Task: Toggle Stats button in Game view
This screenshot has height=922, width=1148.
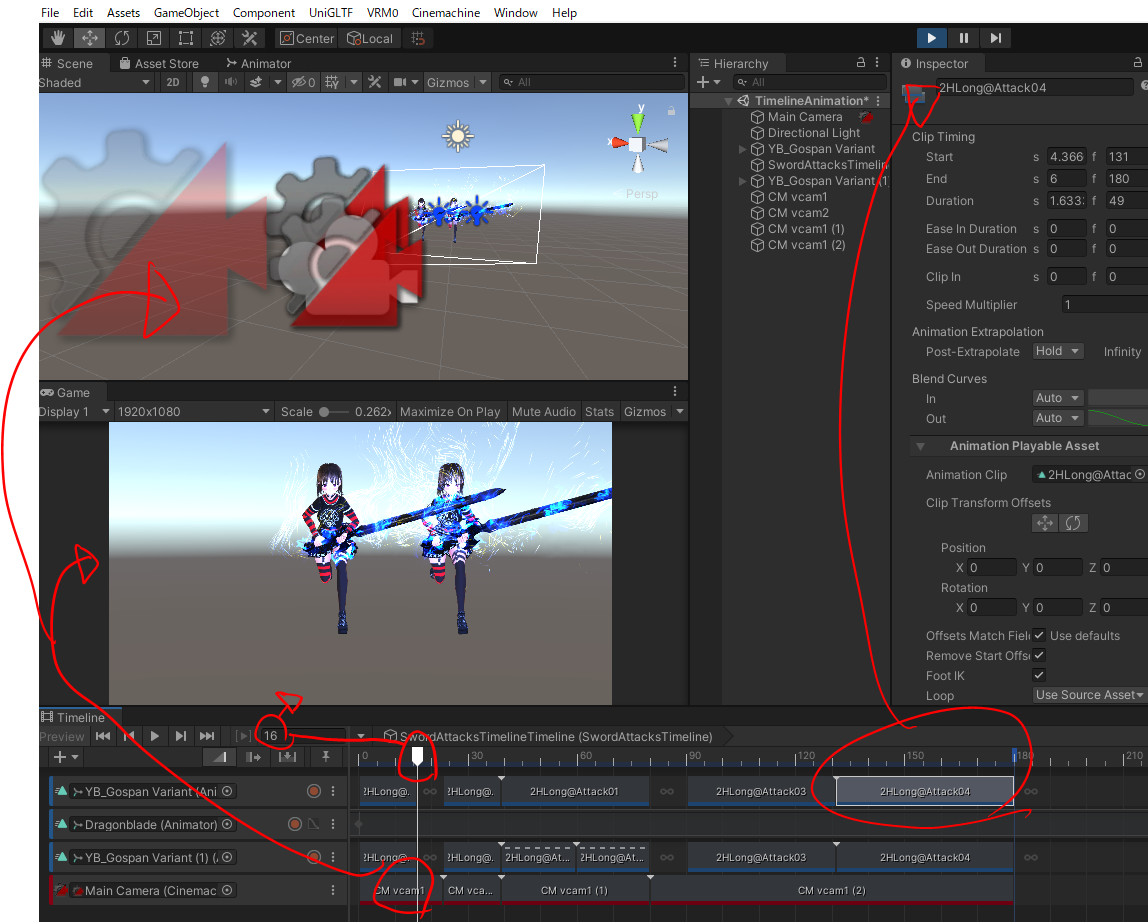Action: pyautogui.click(x=599, y=412)
